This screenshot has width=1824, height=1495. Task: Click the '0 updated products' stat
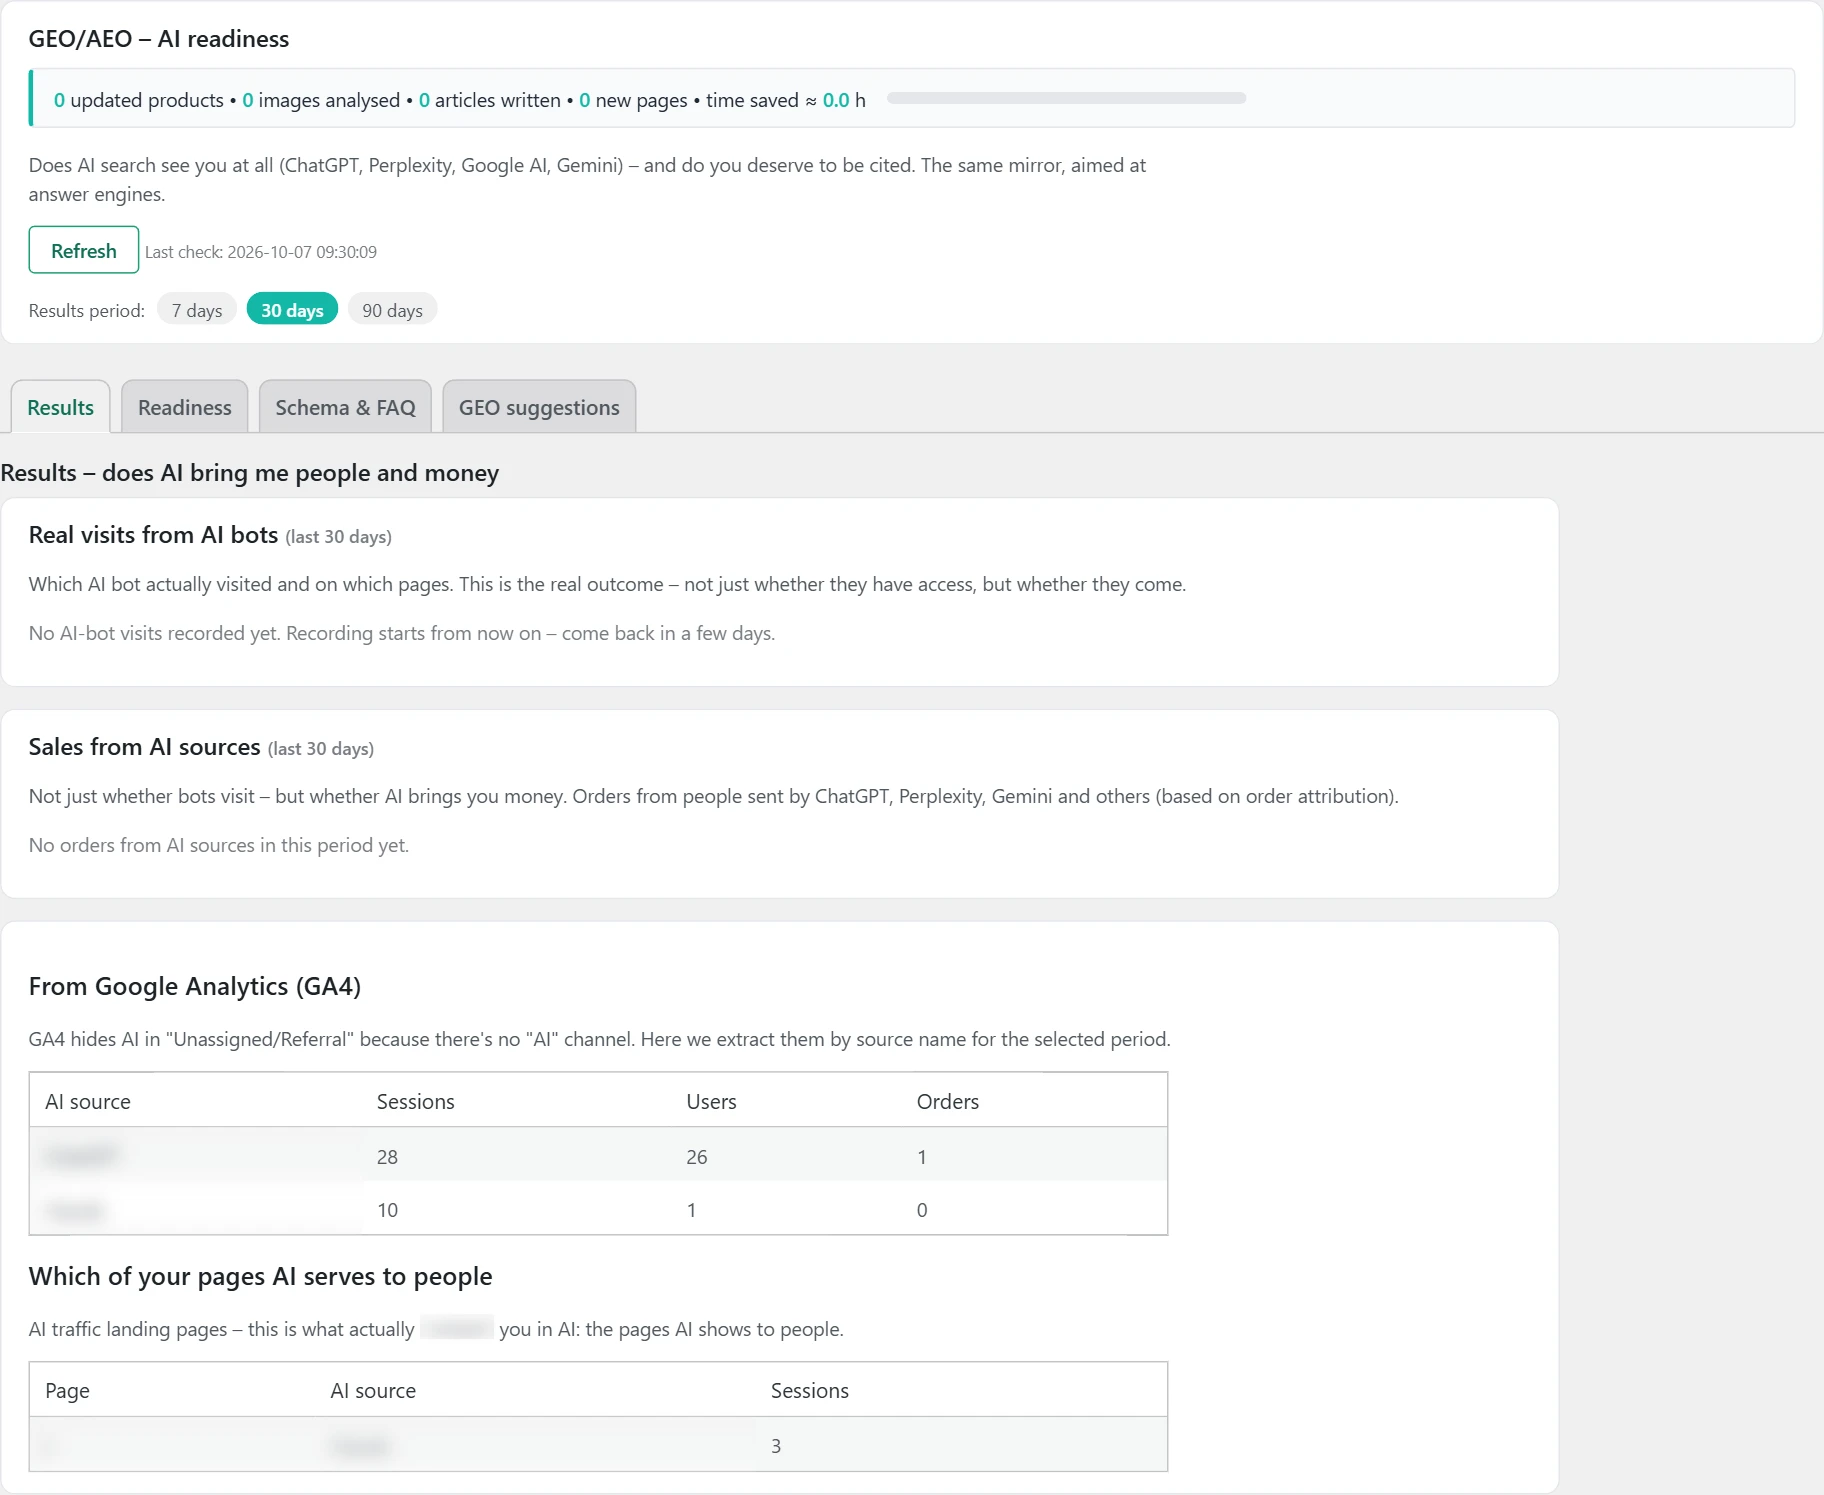tap(139, 100)
